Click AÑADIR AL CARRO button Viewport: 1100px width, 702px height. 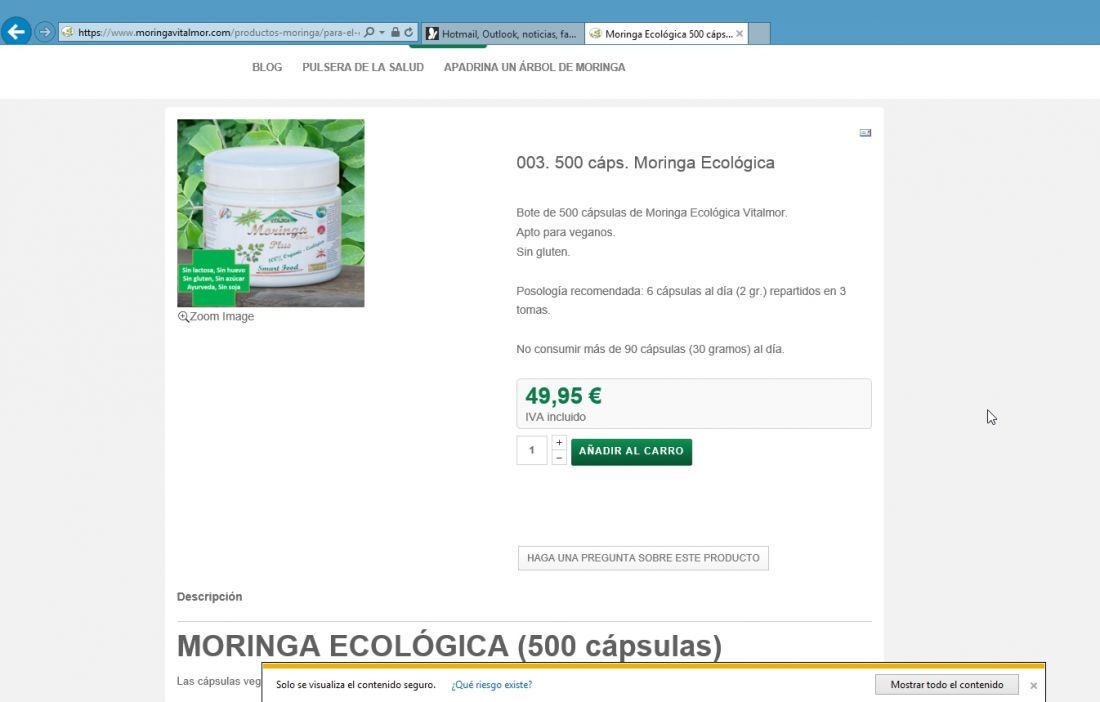tap(631, 452)
